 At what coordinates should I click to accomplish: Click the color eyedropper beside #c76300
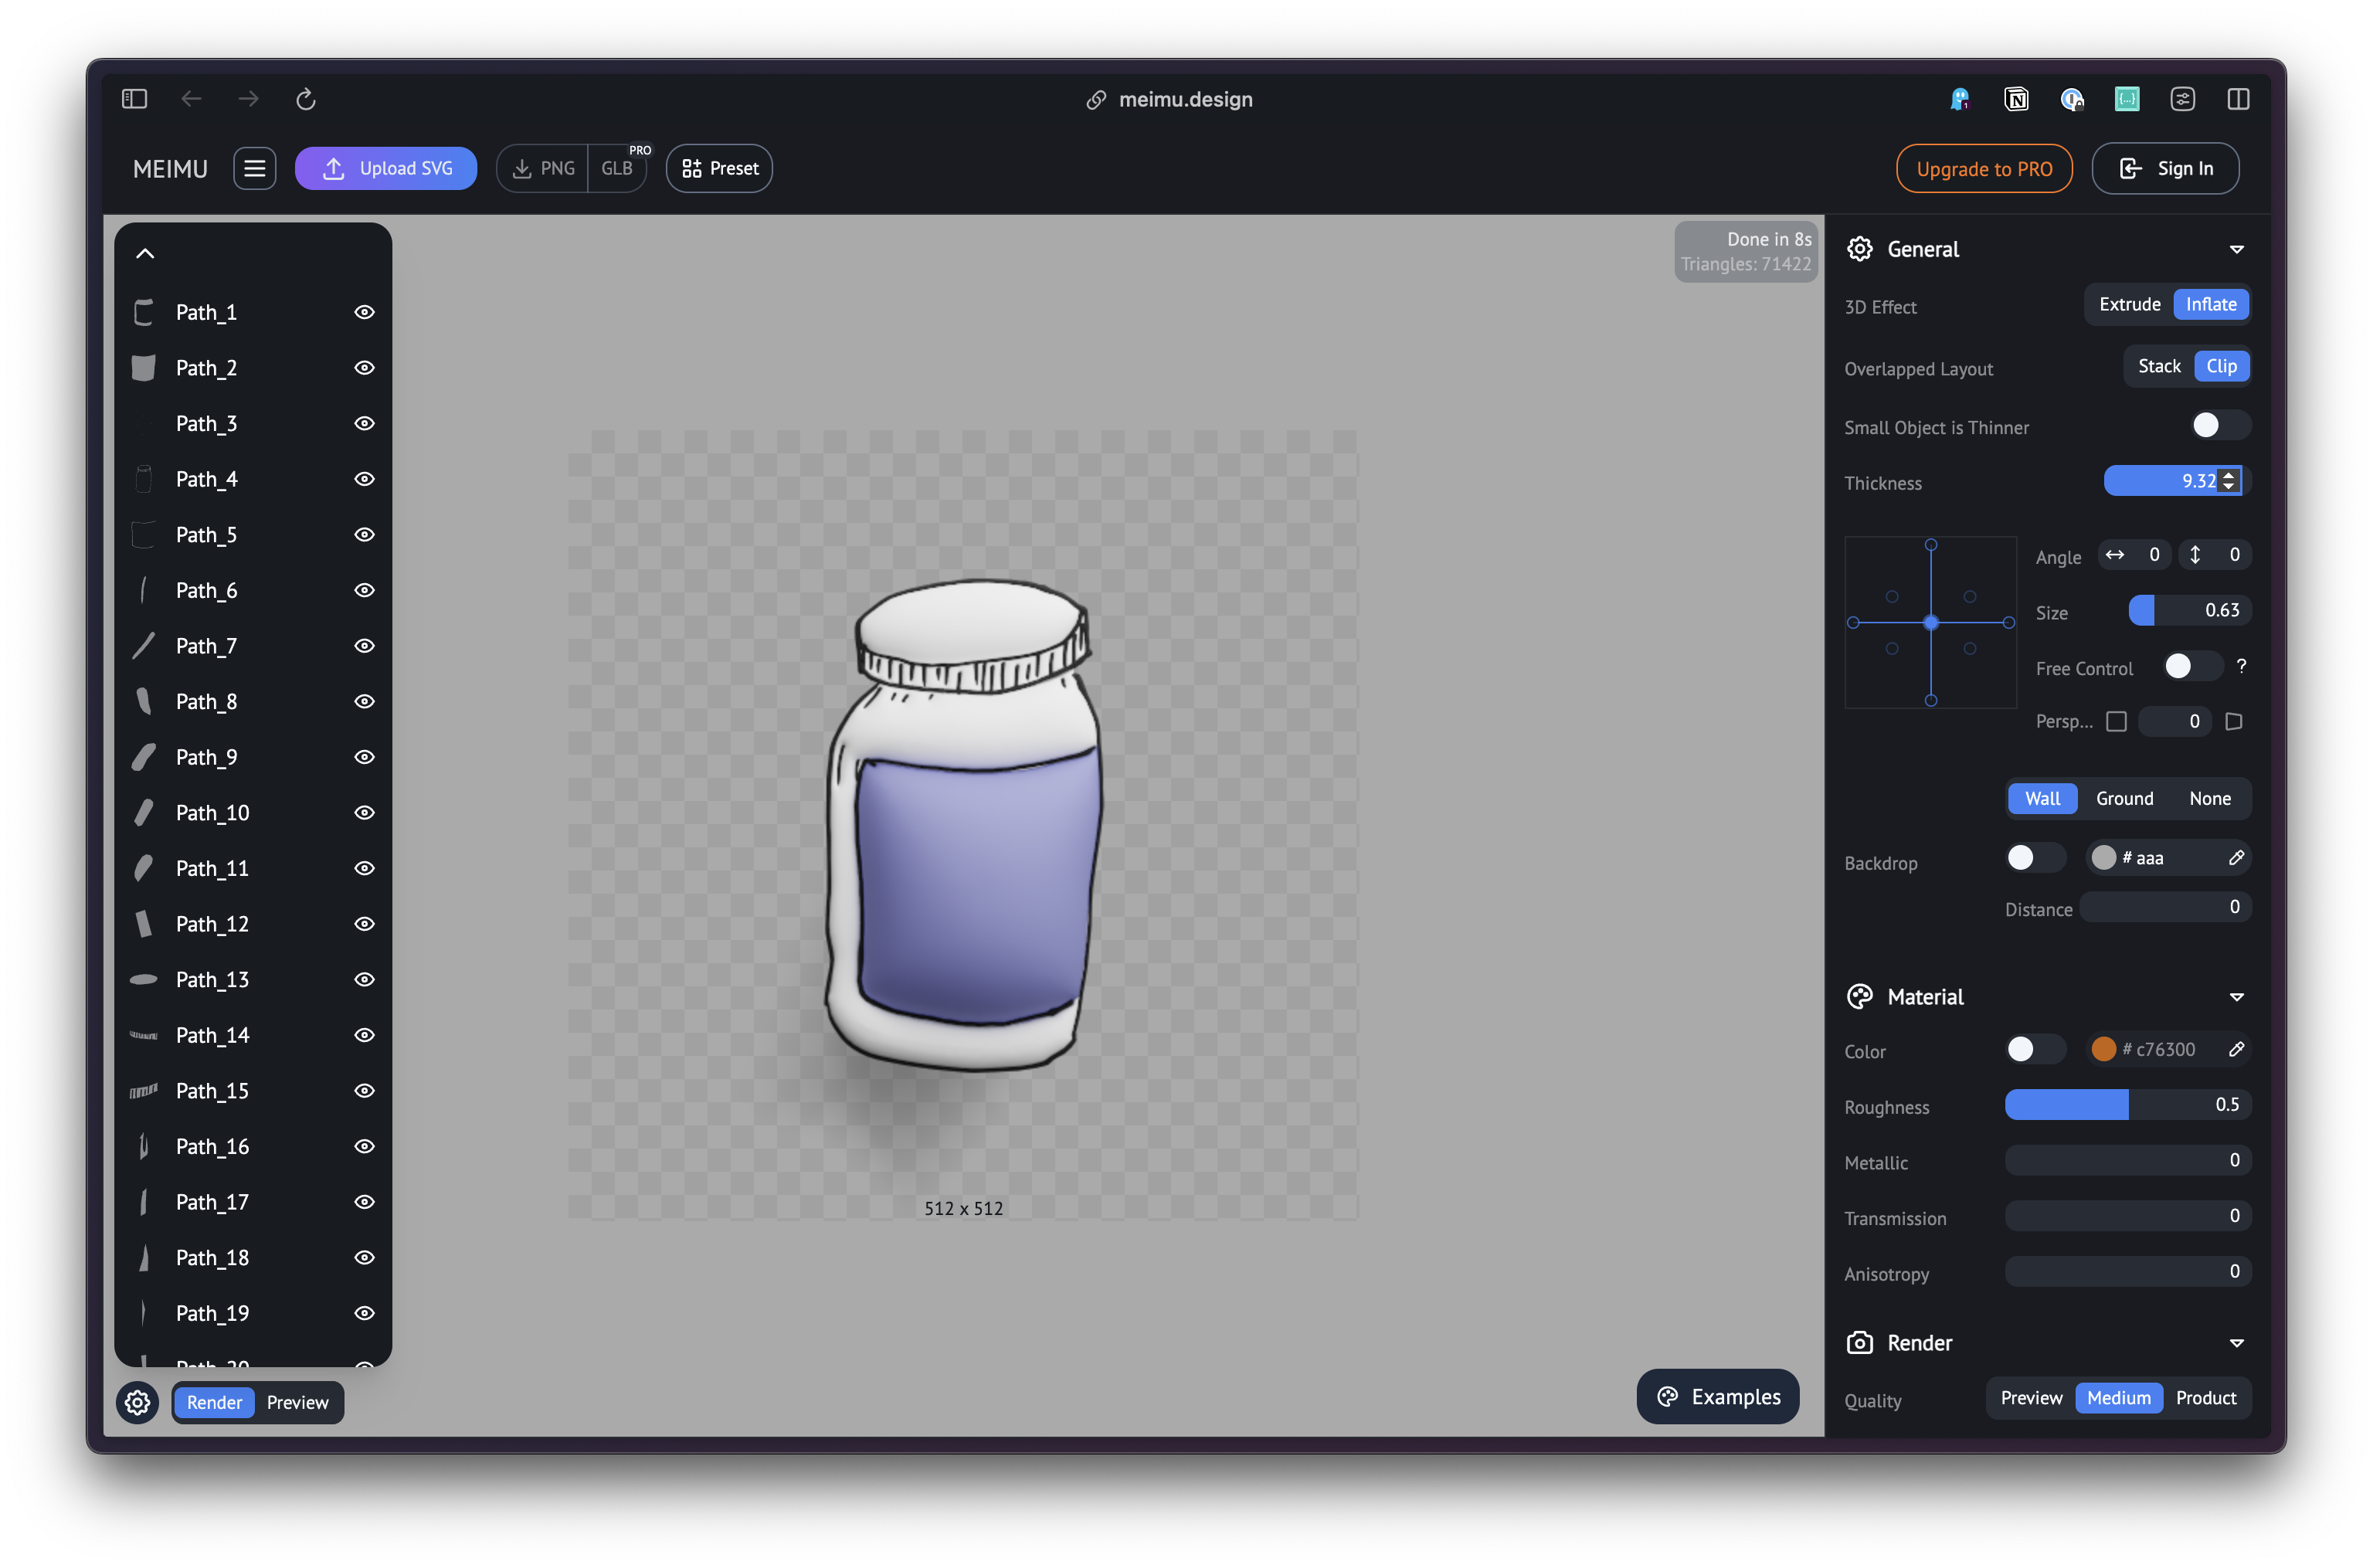click(x=2237, y=1049)
